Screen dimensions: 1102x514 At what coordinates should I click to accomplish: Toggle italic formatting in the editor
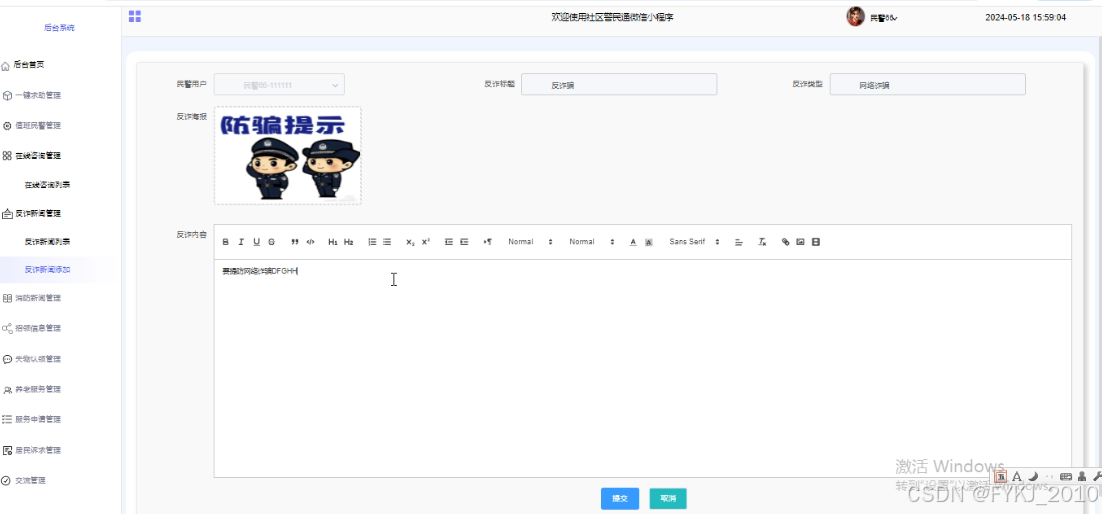click(241, 242)
